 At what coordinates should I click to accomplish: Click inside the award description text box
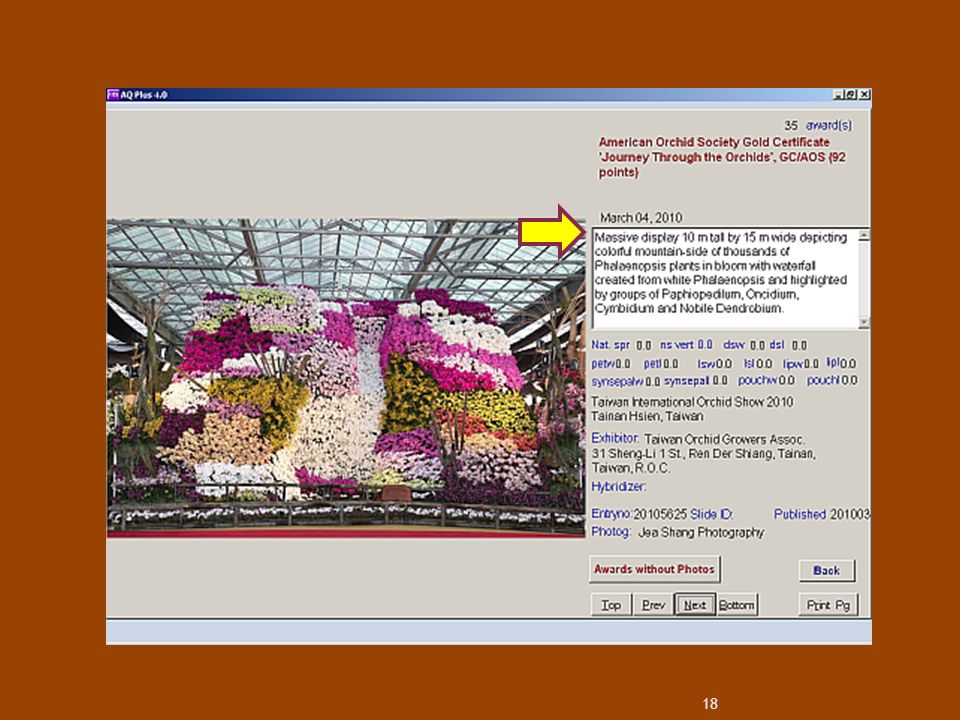725,279
